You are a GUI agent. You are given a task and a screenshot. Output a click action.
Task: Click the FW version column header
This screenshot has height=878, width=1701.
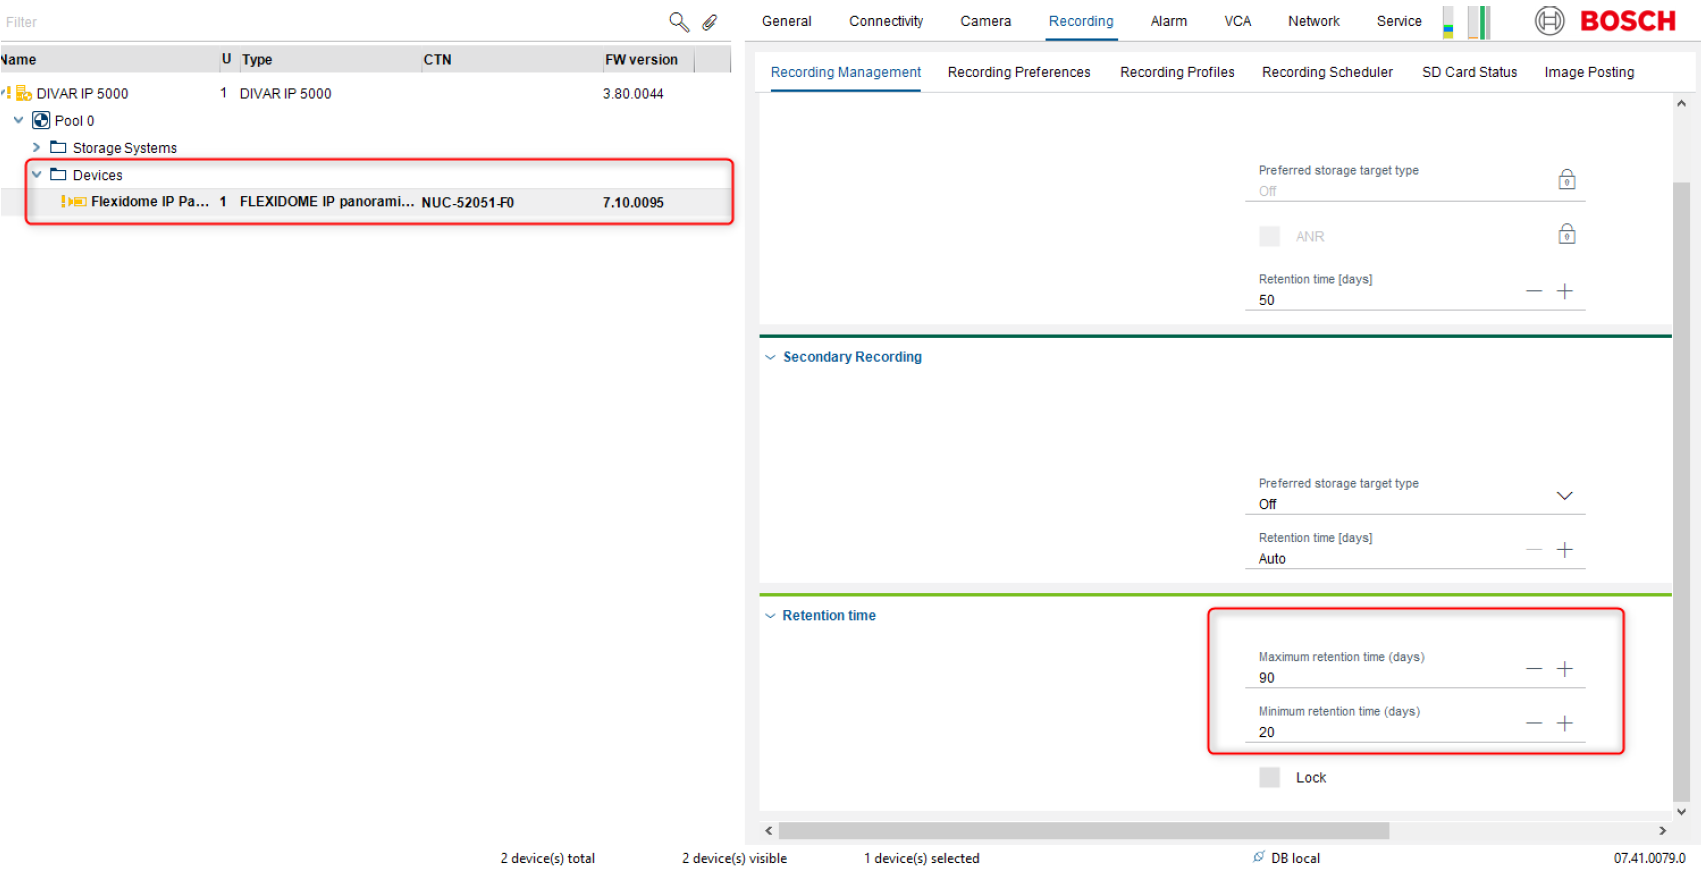641,60
